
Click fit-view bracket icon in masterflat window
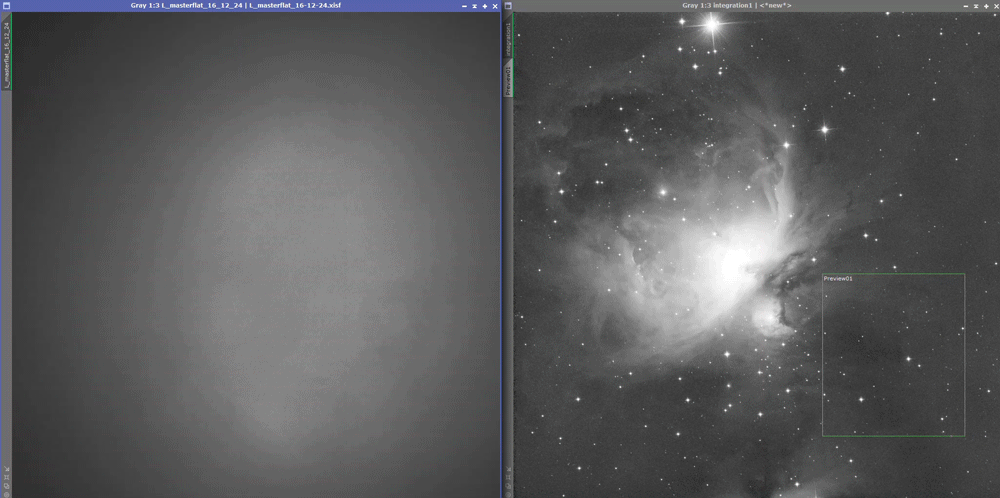(6, 477)
